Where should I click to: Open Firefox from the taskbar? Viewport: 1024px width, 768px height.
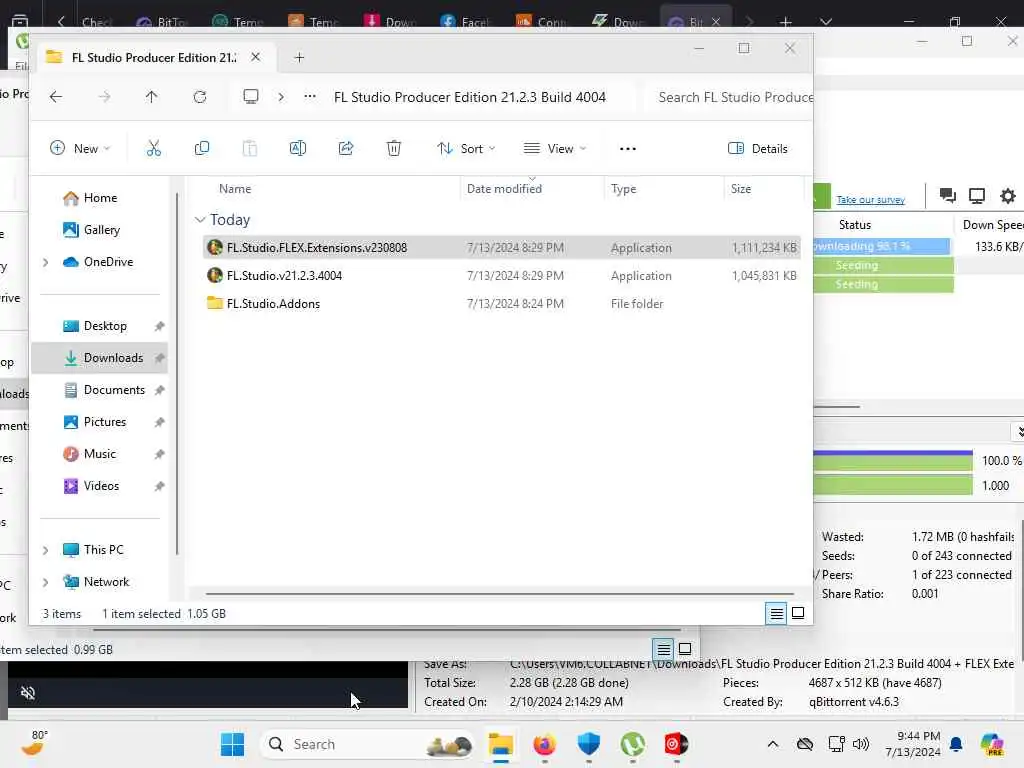tap(545, 744)
